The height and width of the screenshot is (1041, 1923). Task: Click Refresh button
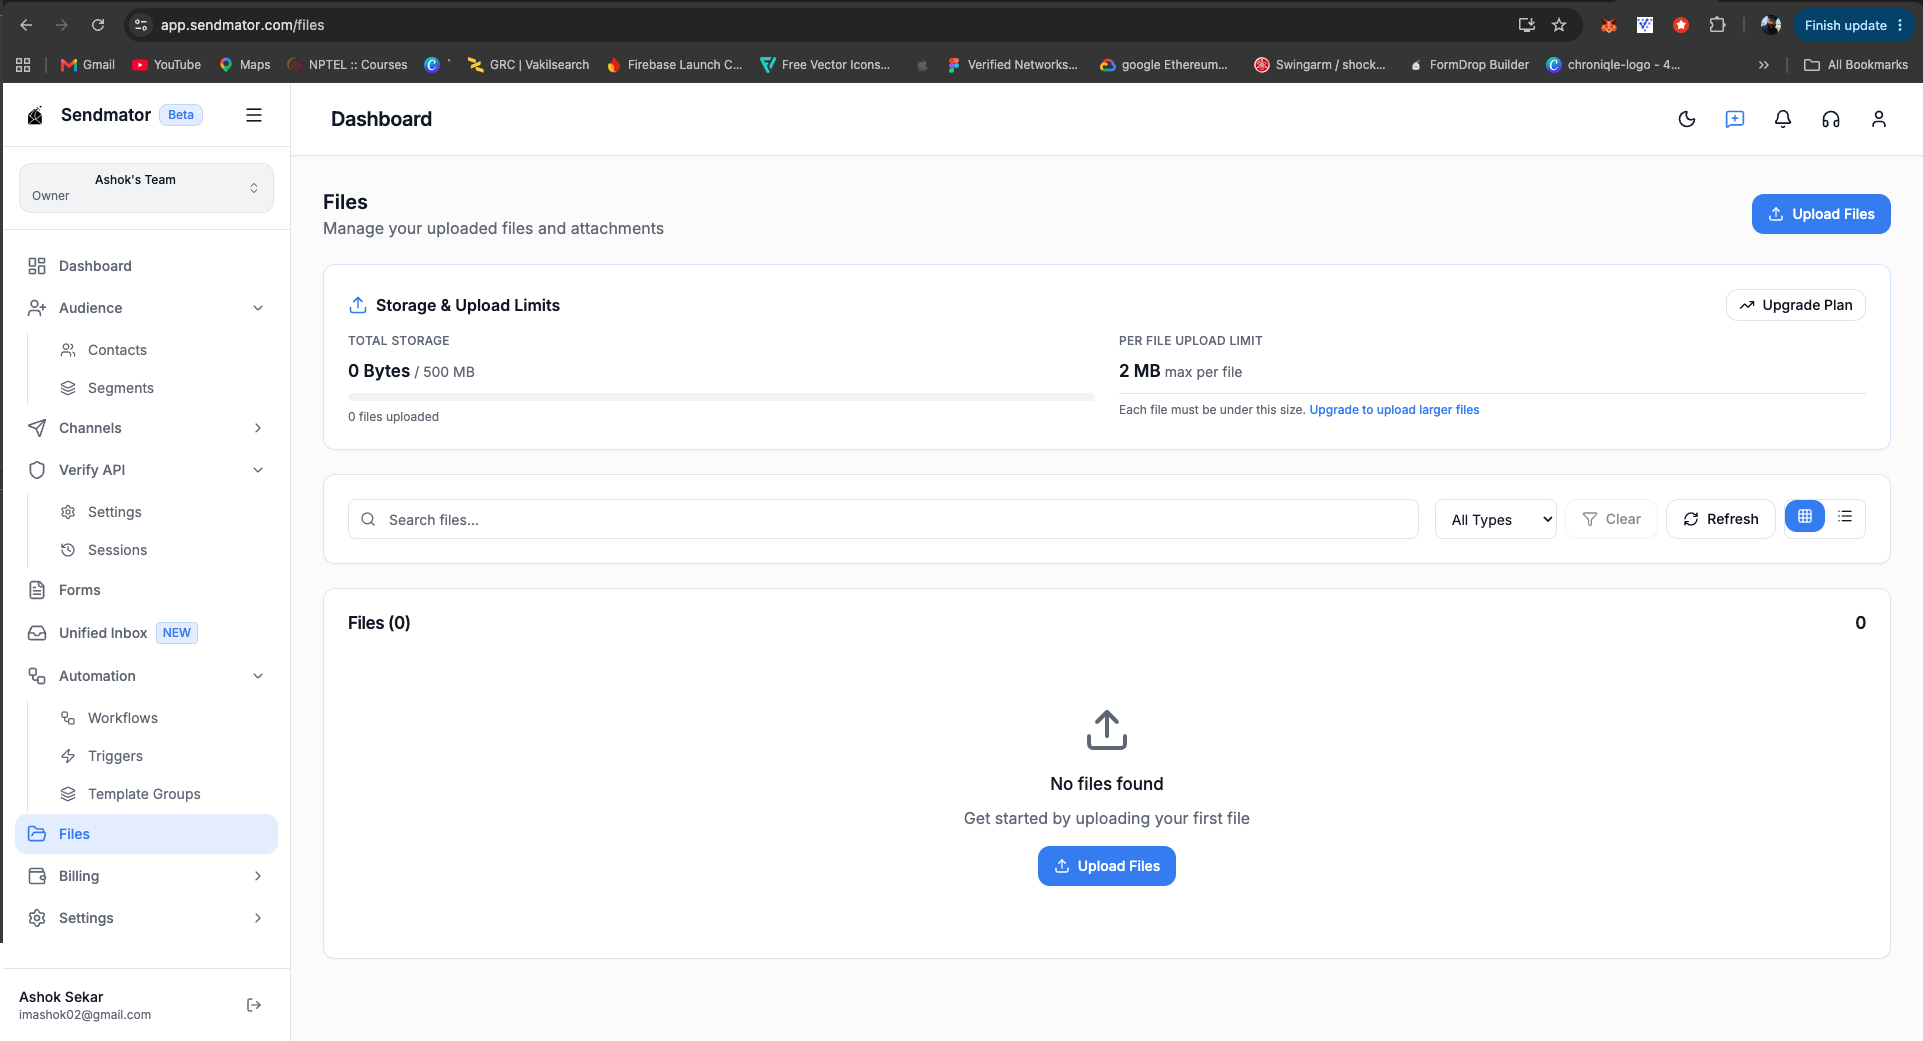tap(1720, 519)
